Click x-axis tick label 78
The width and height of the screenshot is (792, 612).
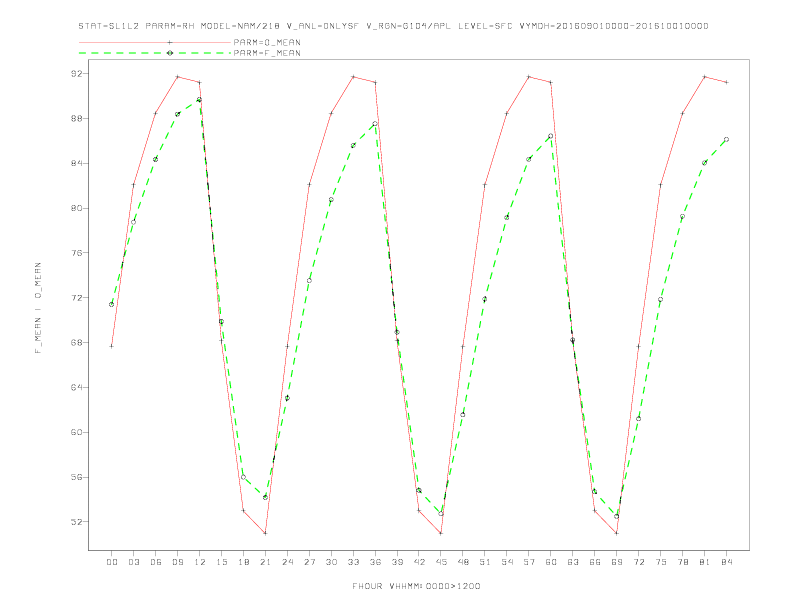coord(683,562)
